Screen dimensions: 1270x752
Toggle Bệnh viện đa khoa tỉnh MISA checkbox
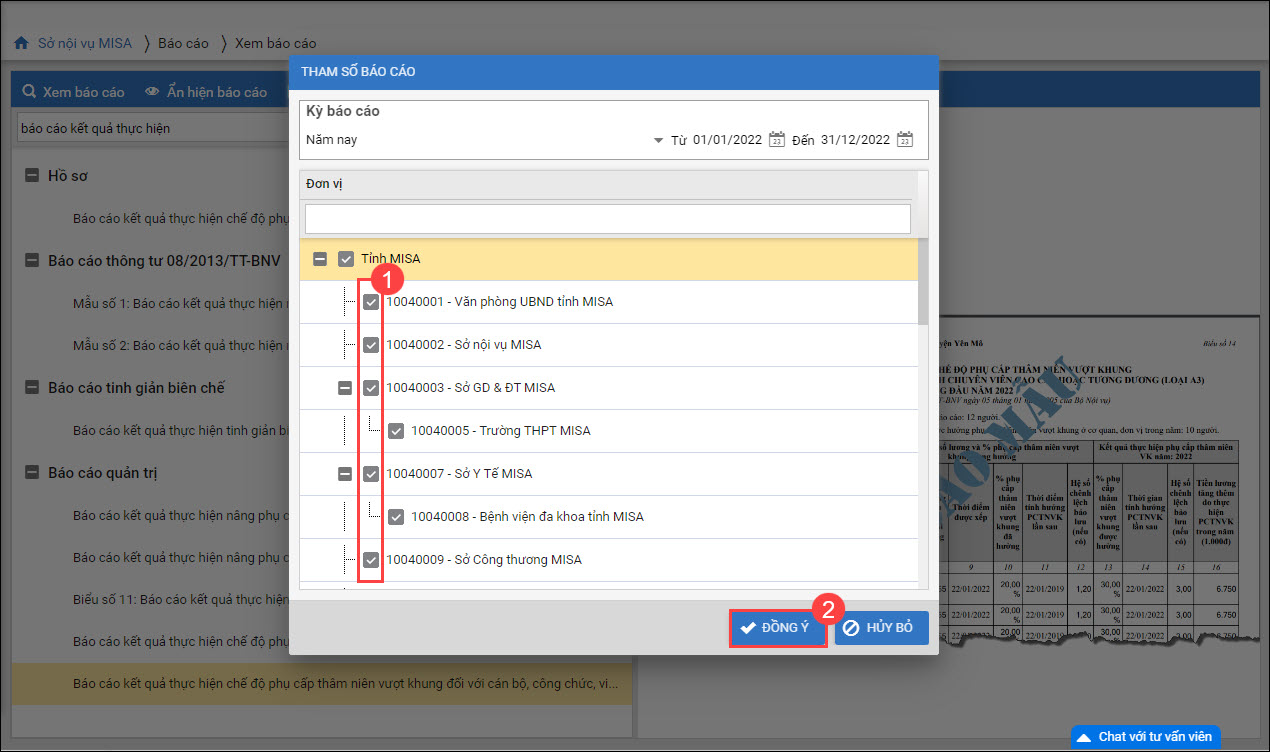point(396,517)
